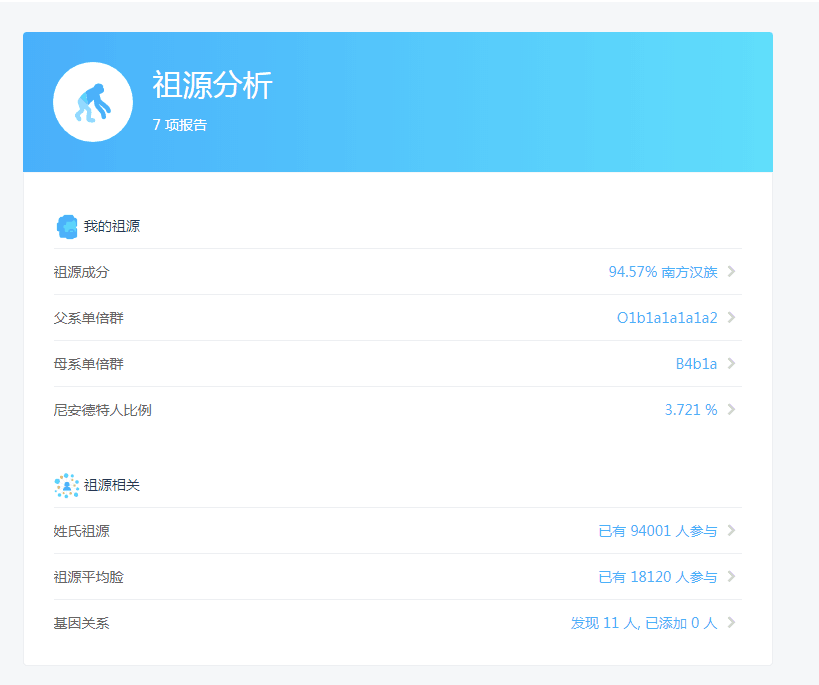Open 94.57% 南方汉族 ancestry result
This screenshot has width=819, height=685.
pyautogui.click(x=663, y=272)
